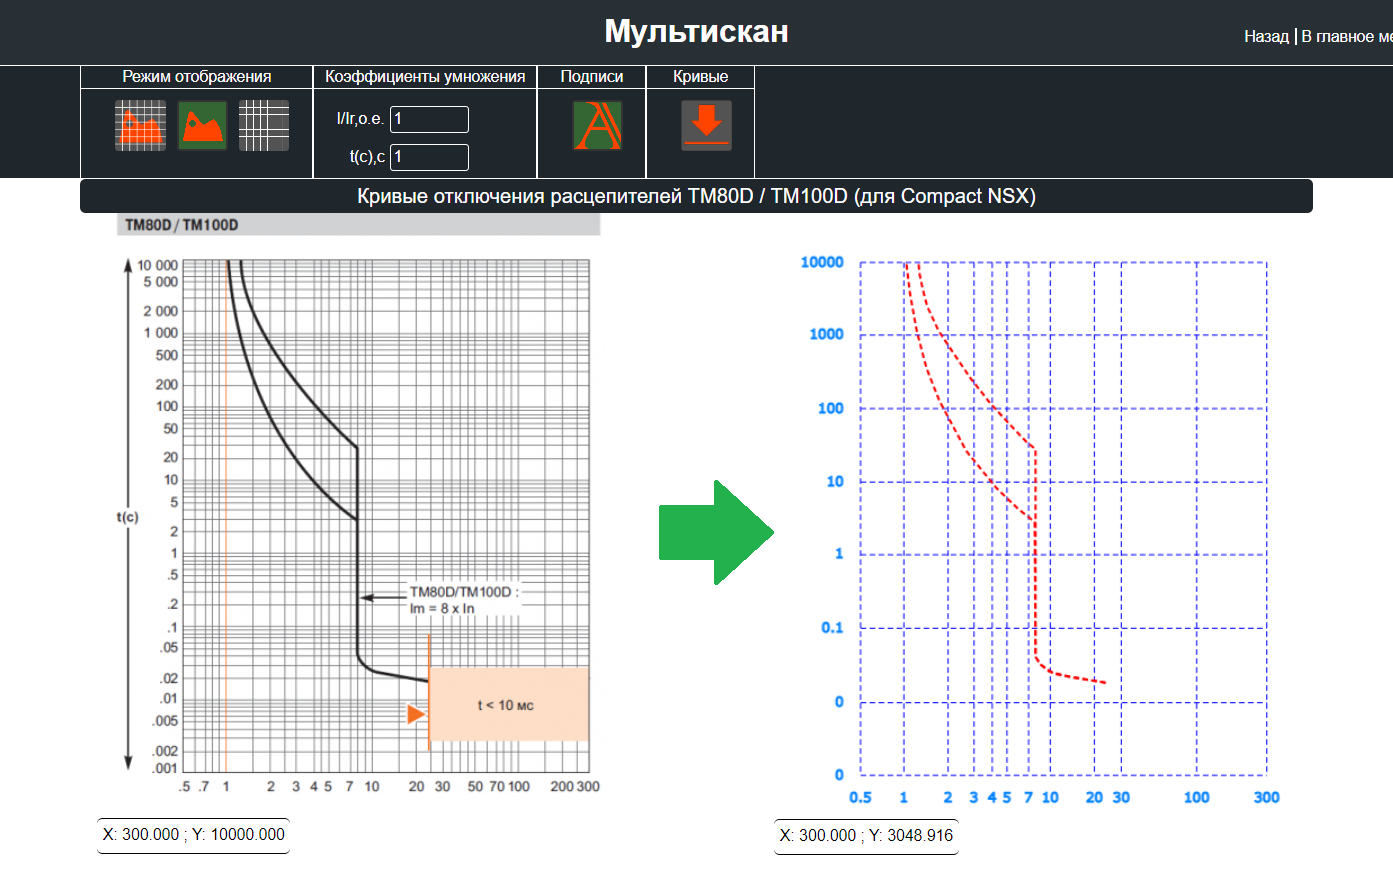Click the t(c) axis label on the left chart
The image size is (1393, 871).
pyautogui.click(x=128, y=517)
